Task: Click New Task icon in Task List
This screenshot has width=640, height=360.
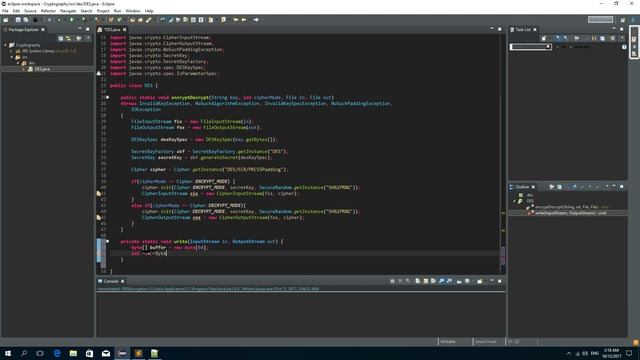Action: coord(544,38)
